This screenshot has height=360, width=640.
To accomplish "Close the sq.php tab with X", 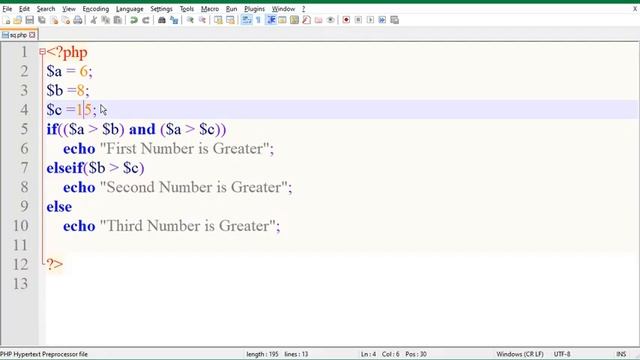I will tap(32, 35).
